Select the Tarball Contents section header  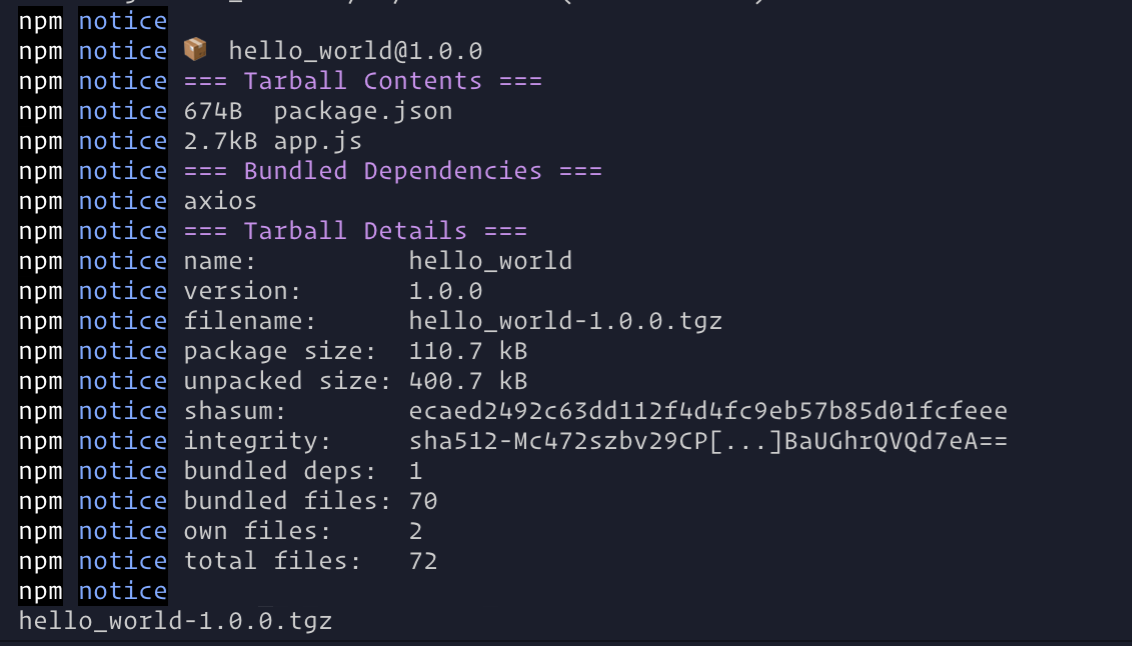point(362,81)
